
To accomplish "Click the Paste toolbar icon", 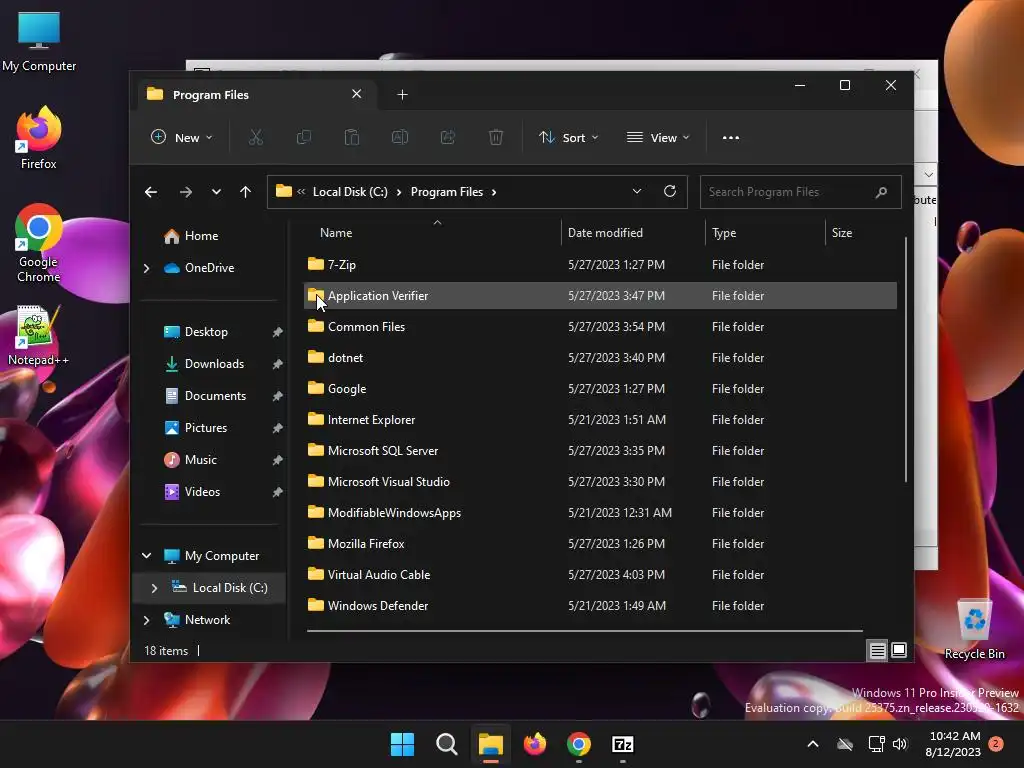I will tap(351, 137).
